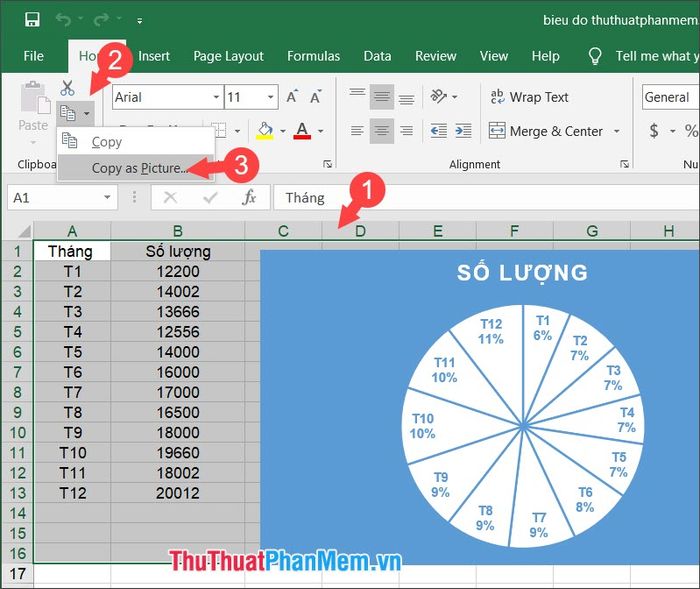Toggle middle vertical align button
The height and width of the screenshot is (589, 700).
coord(382,97)
